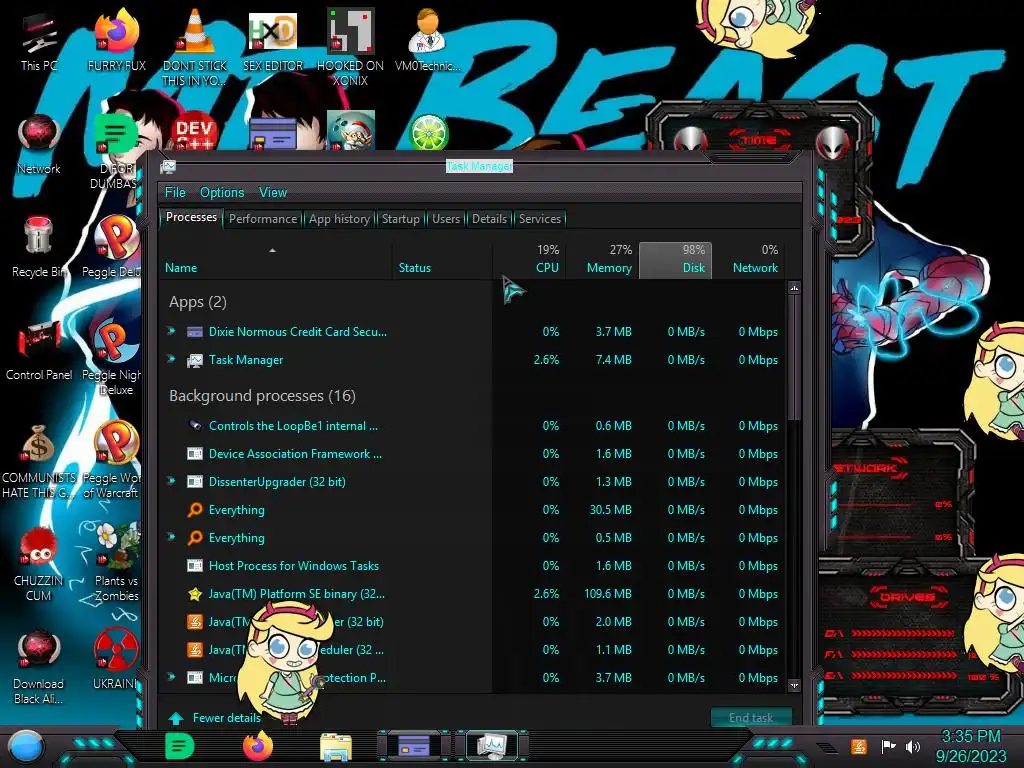Open the HOOKED ON XONIX desktop shortcut
Image resolution: width=1024 pixels, height=768 pixels.
(x=350, y=47)
